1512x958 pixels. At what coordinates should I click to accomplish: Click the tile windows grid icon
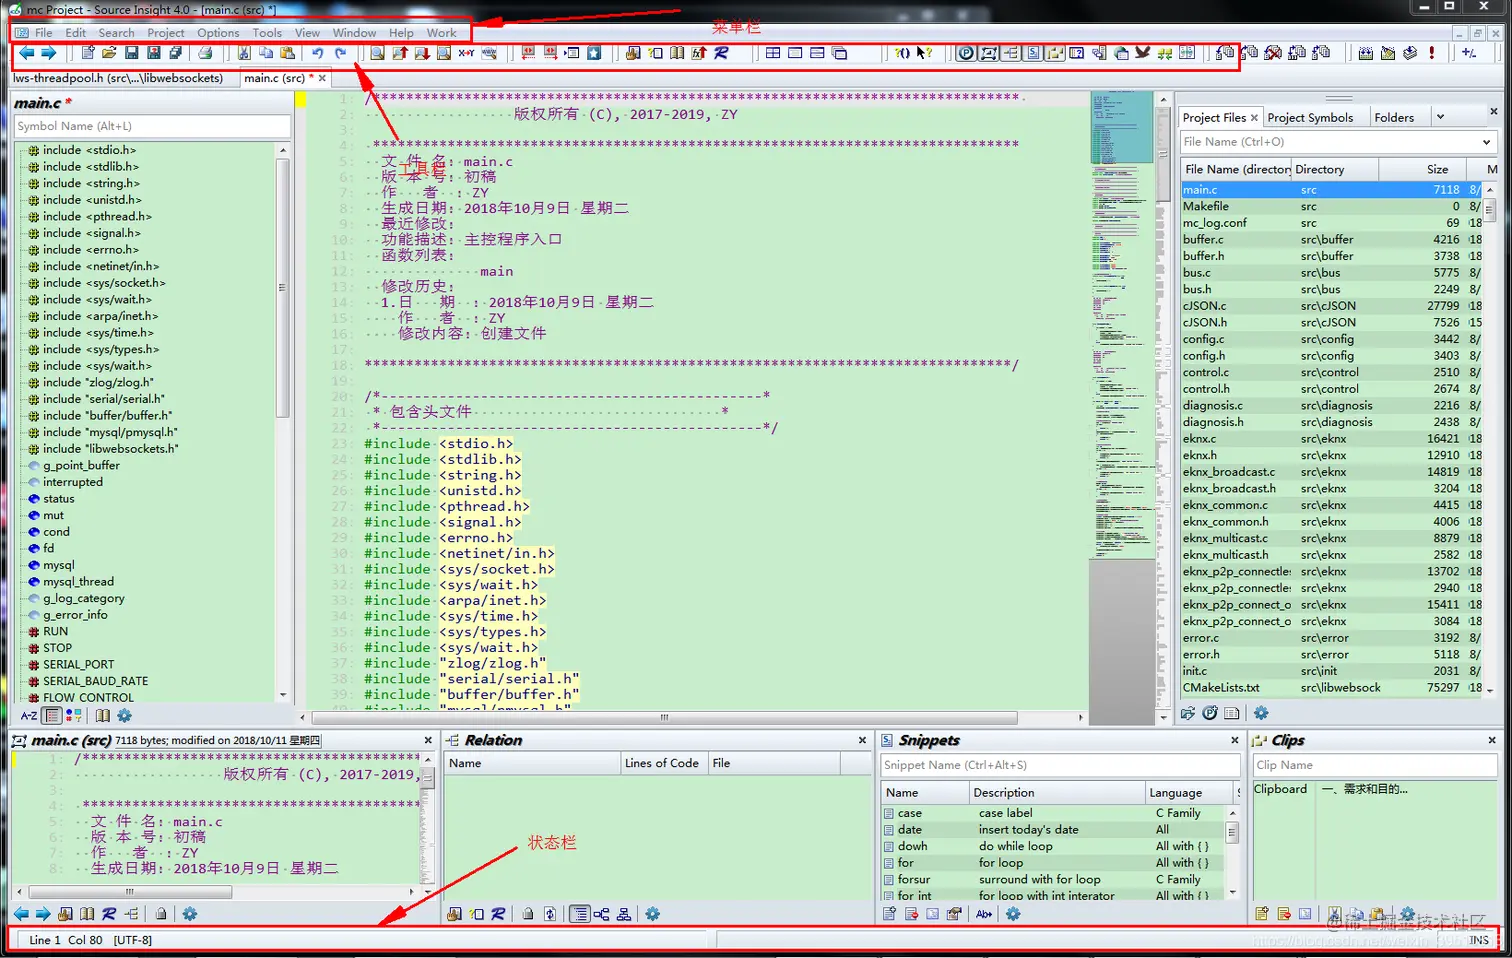[773, 53]
